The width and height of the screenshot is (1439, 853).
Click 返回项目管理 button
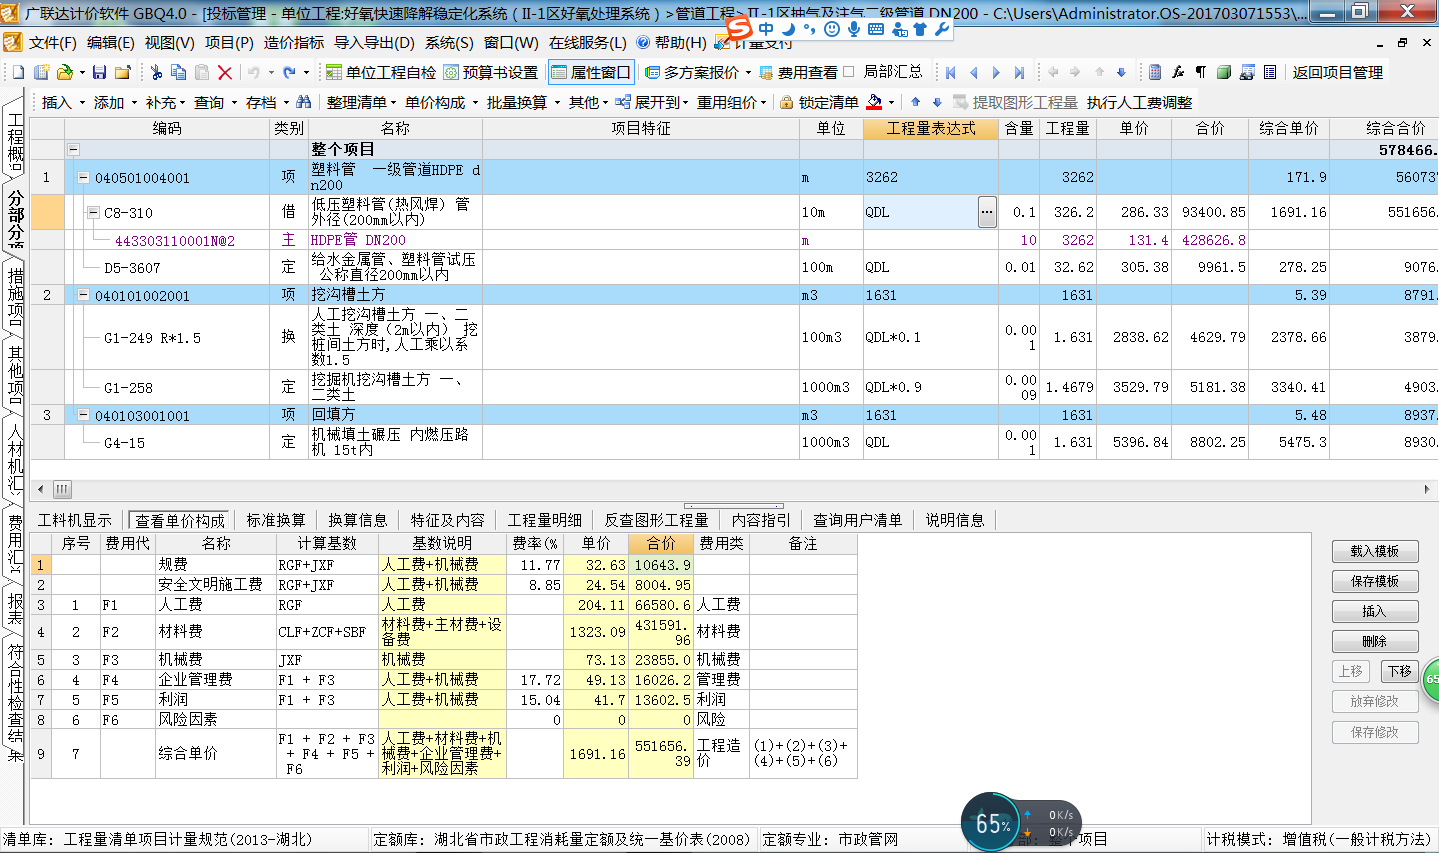pyautogui.click(x=1337, y=72)
